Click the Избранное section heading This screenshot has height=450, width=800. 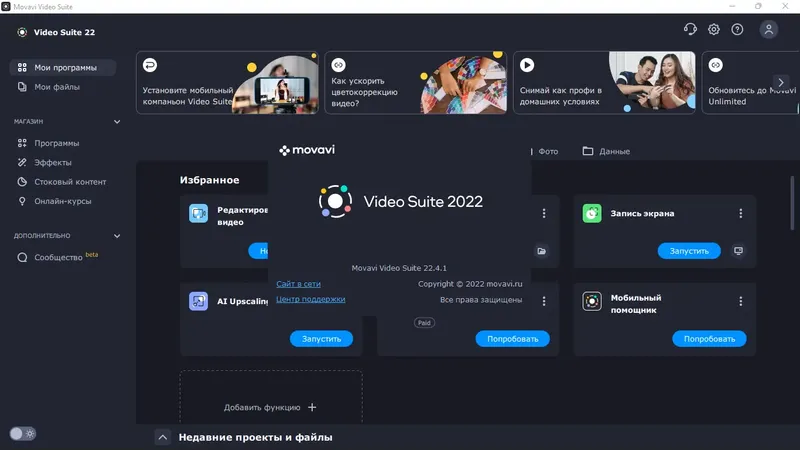coord(209,180)
